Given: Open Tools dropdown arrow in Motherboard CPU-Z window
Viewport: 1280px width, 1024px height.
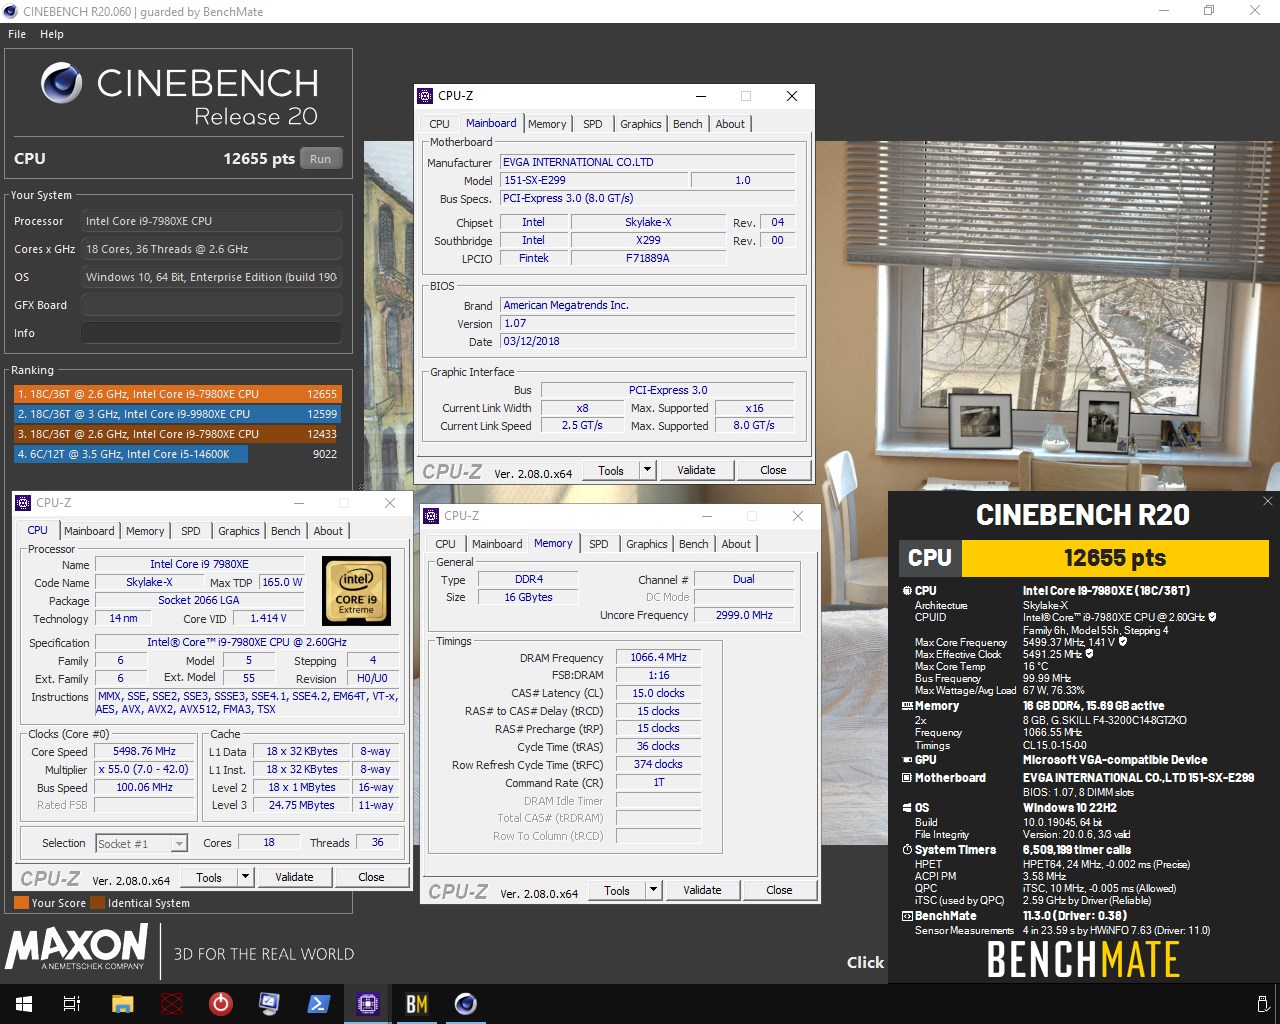Looking at the screenshot, I should [647, 470].
